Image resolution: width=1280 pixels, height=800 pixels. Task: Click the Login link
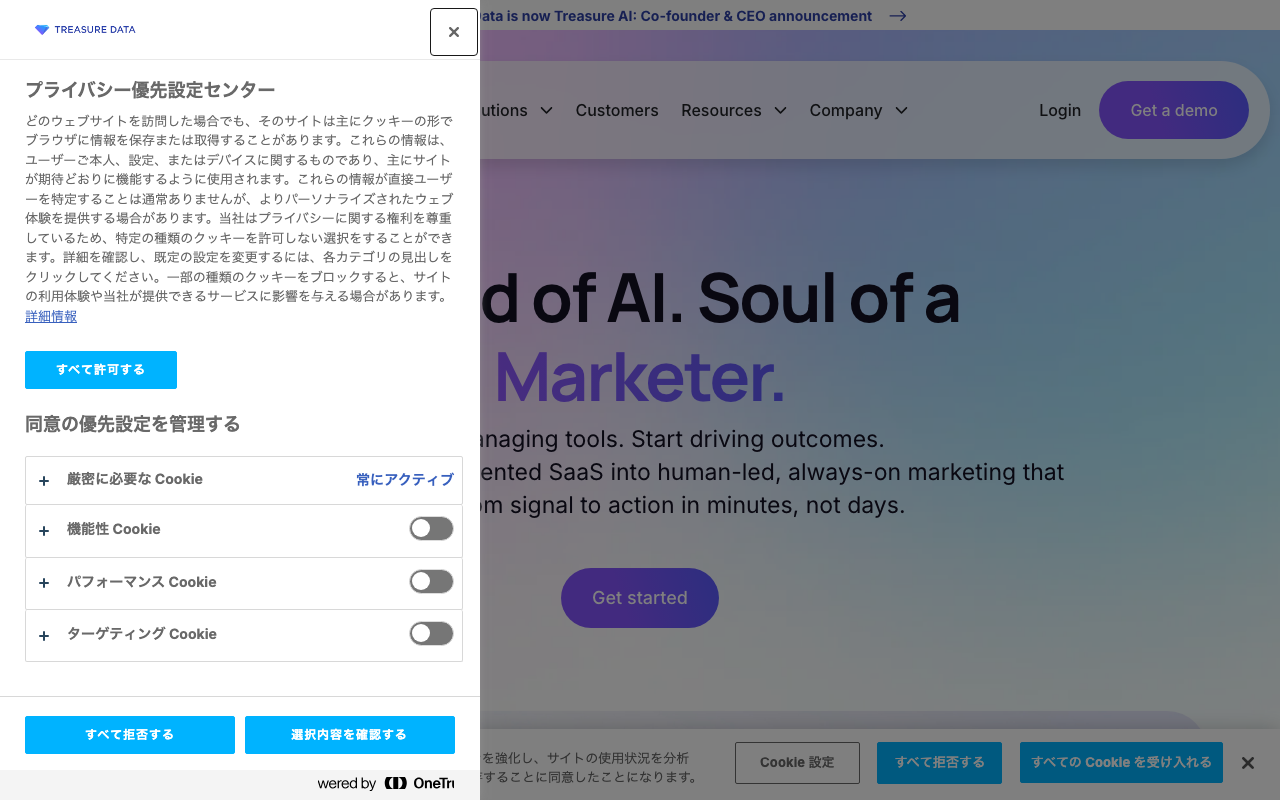[x=1060, y=110]
